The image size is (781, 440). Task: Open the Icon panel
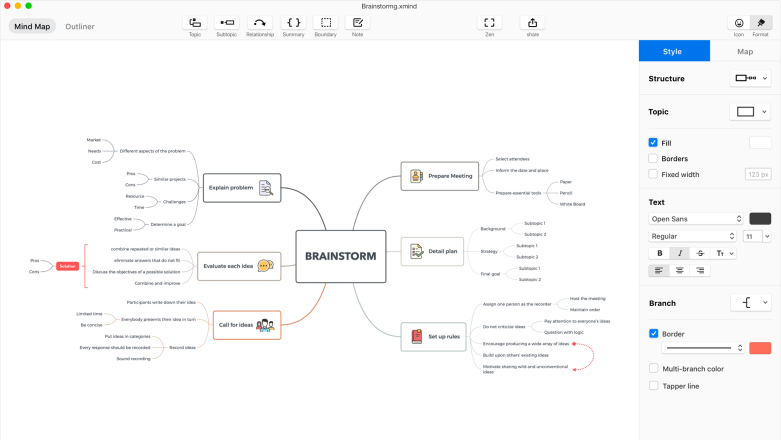[x=739, y=22]
